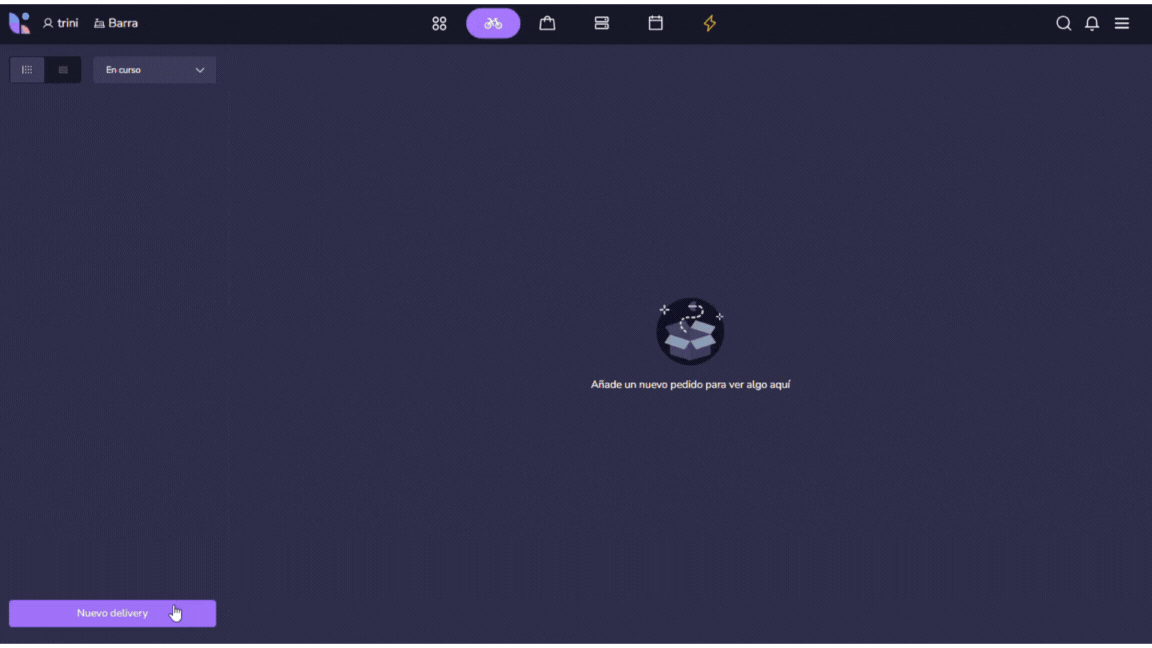Open search with magnifier icon

(x=1063, y=24)
